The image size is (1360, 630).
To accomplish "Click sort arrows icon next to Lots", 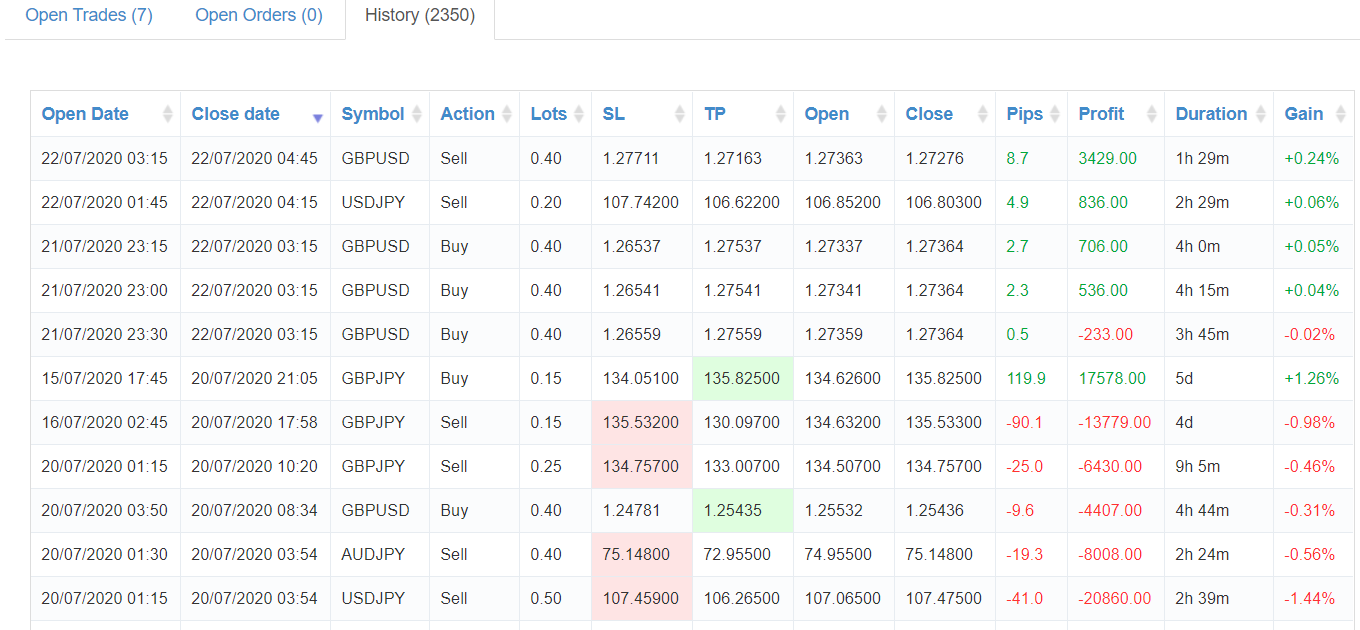I will (579, 114).
